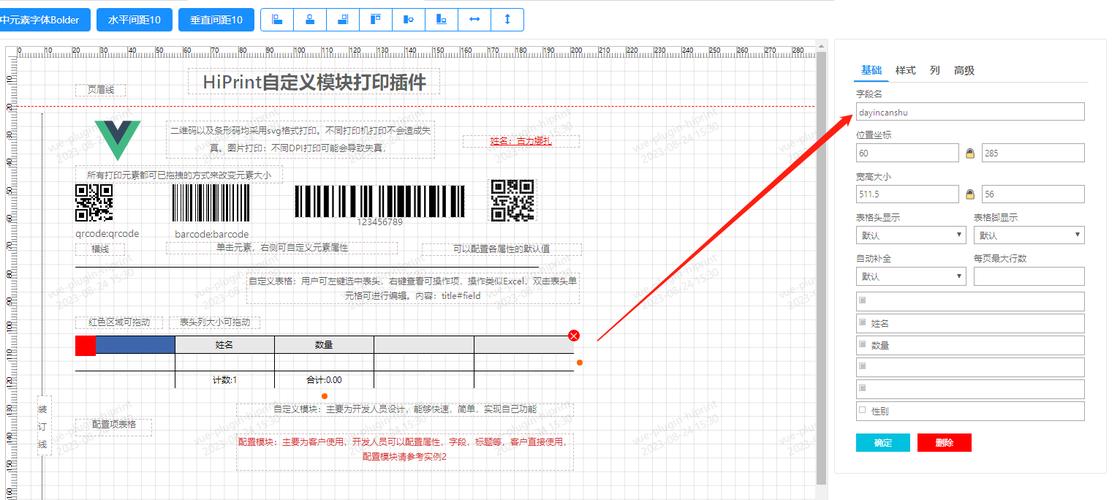Screen dimensions: 1120x500
Task: Toggle the first blank column checkbox
Action: [x=862, y=300]
